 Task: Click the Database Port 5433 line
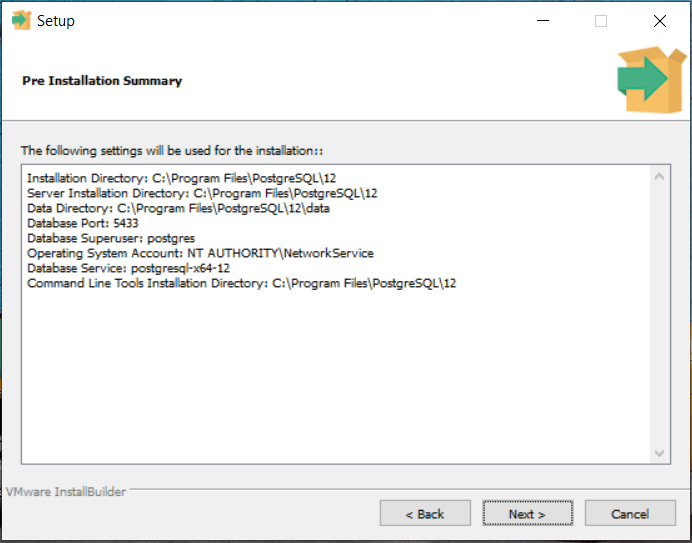tap(83, 223)
